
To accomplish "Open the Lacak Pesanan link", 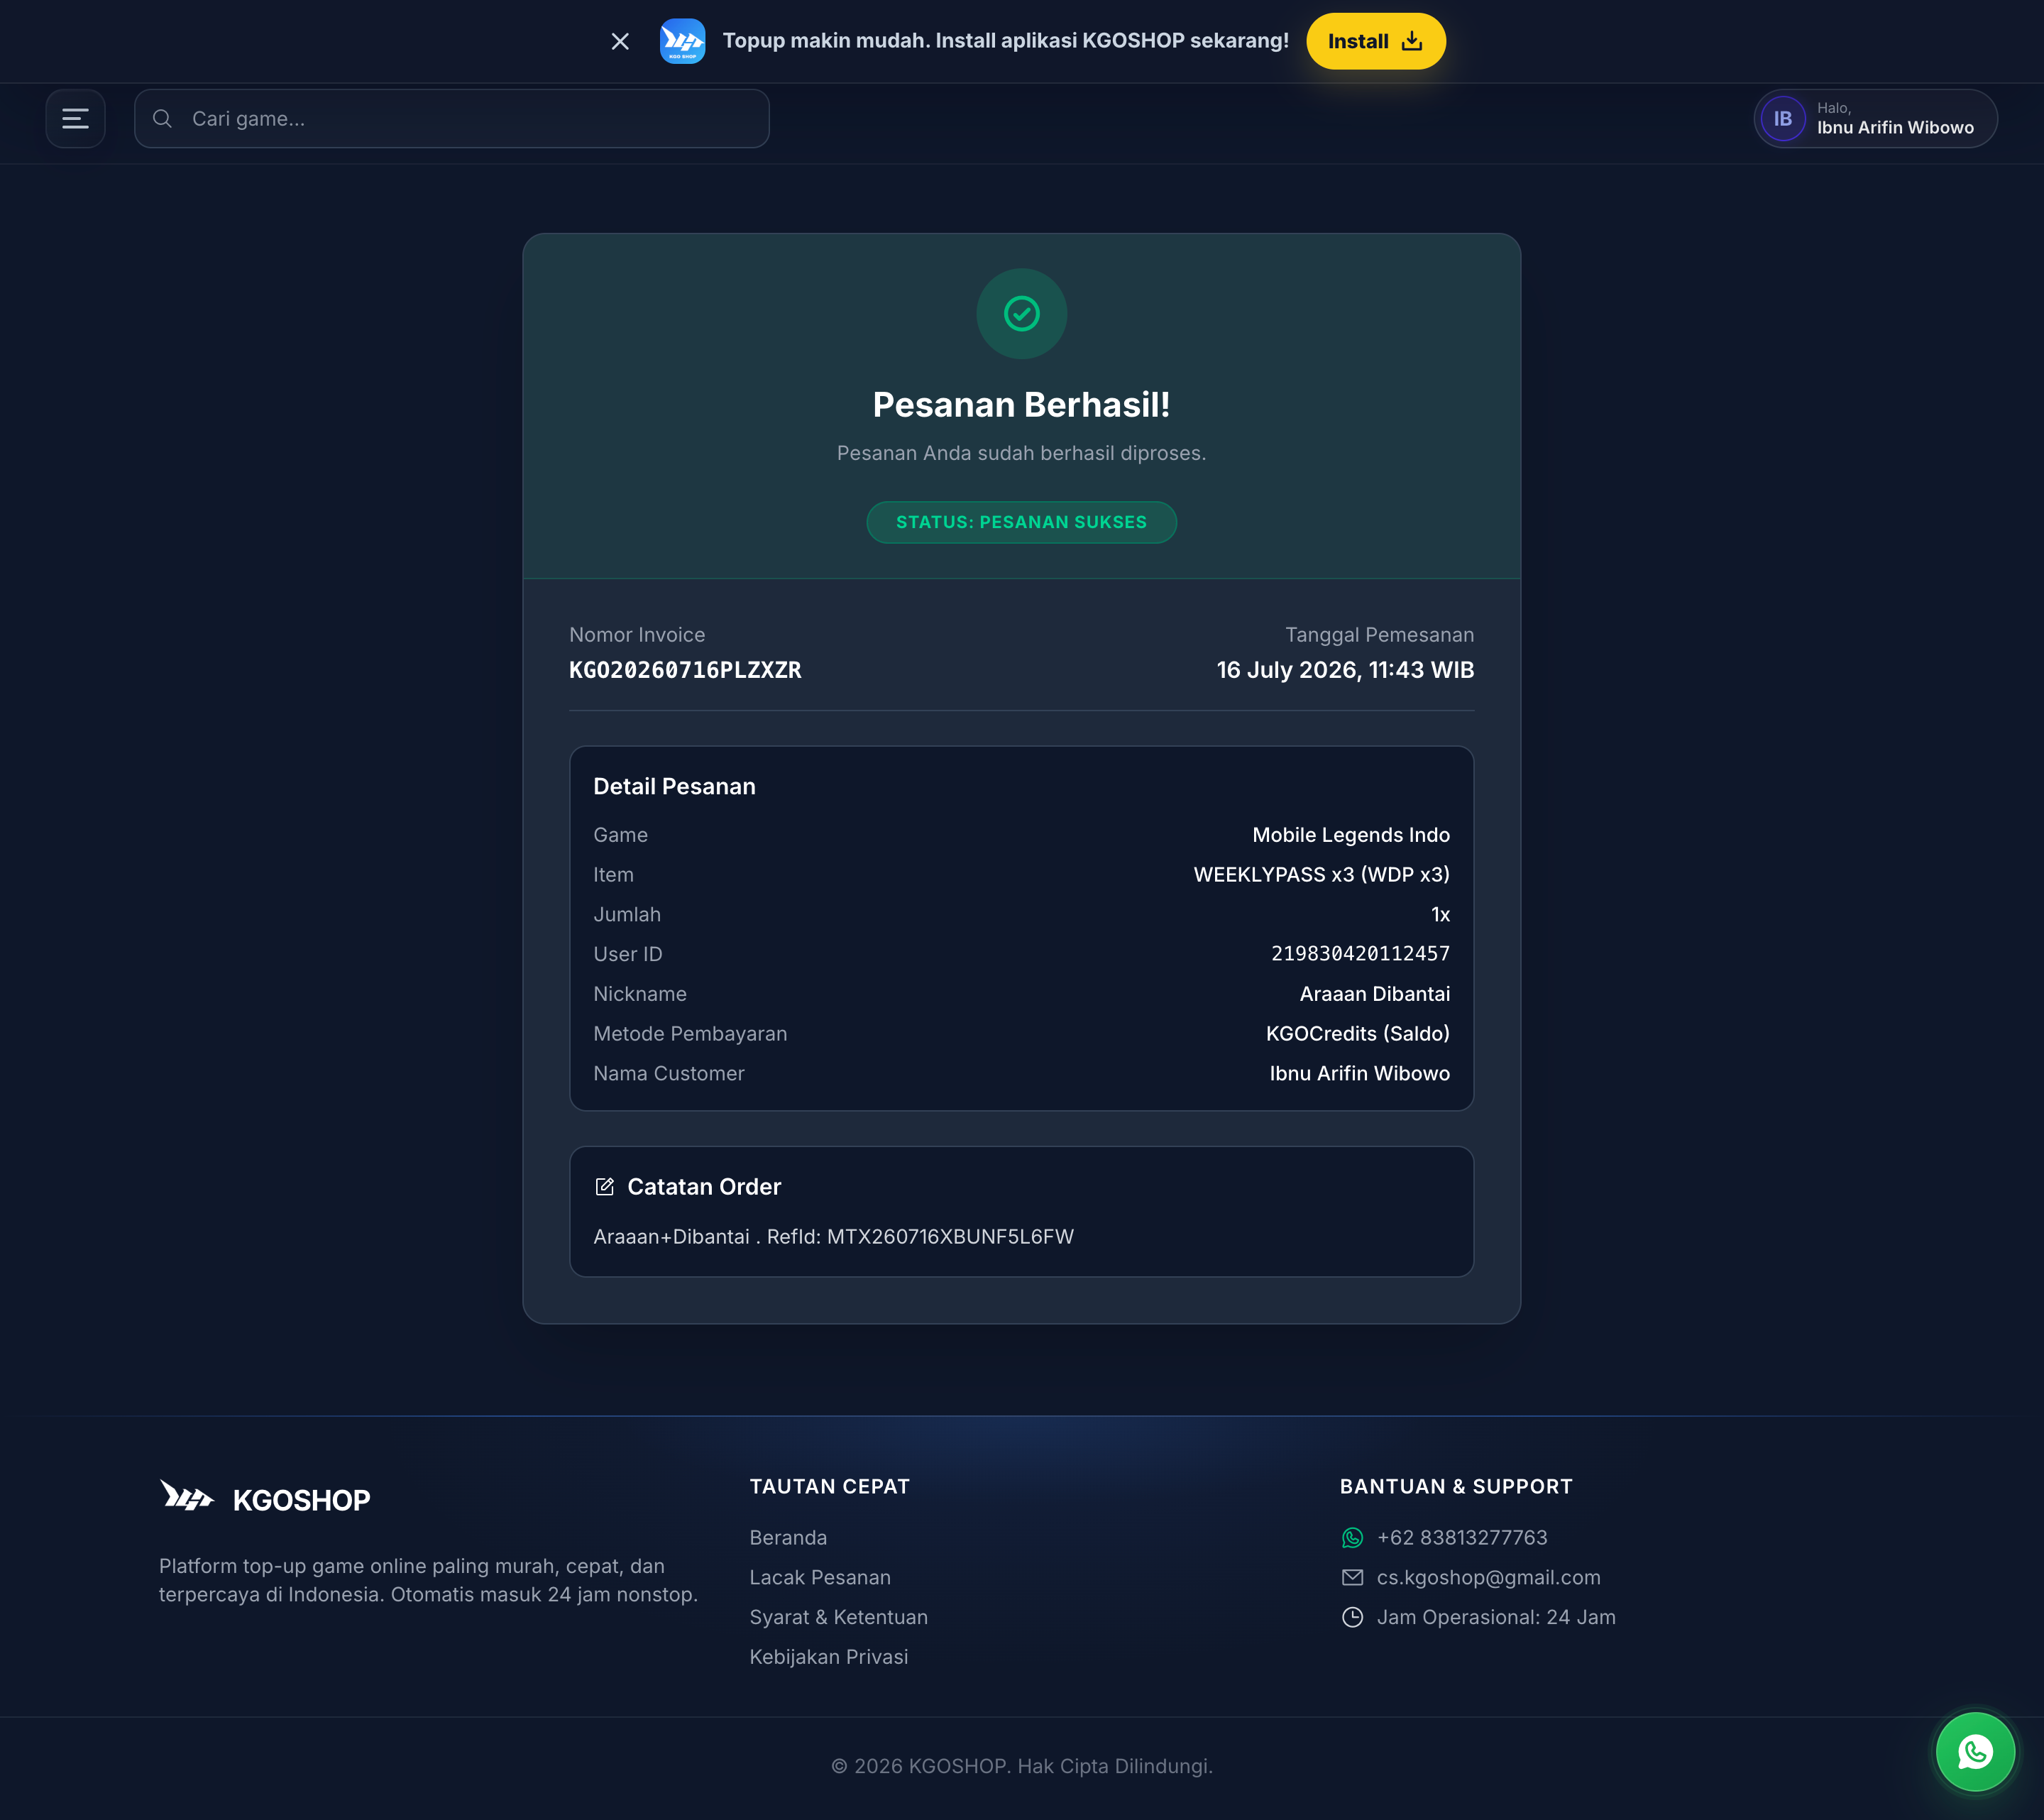I will (x=820, y=1578).
